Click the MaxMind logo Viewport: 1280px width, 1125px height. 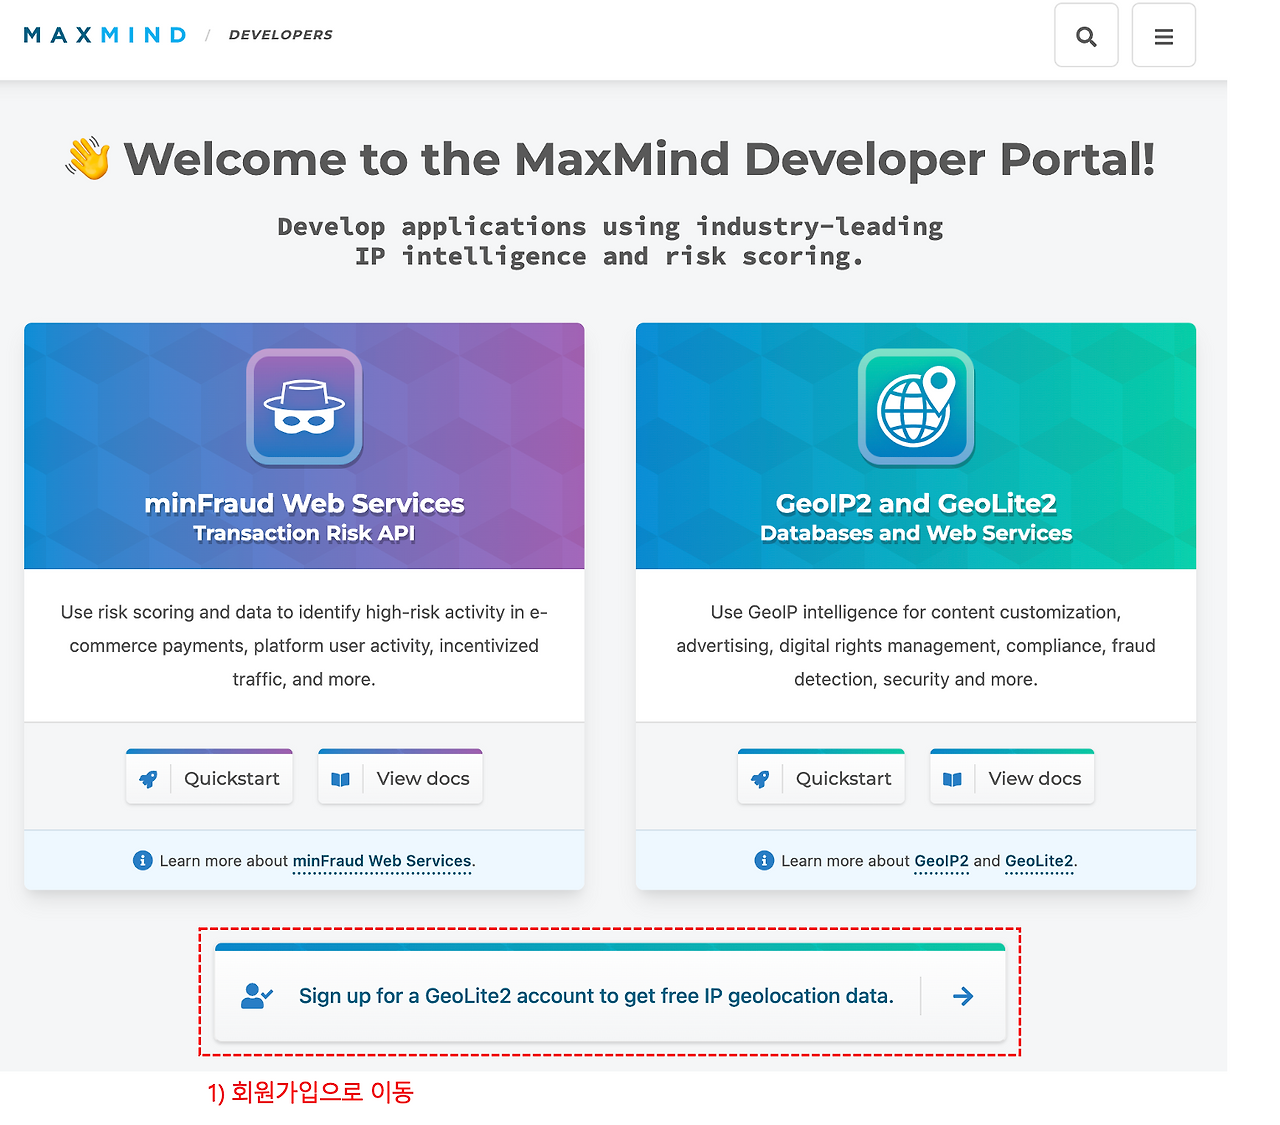pyautogui.click(x=105, y=35)
